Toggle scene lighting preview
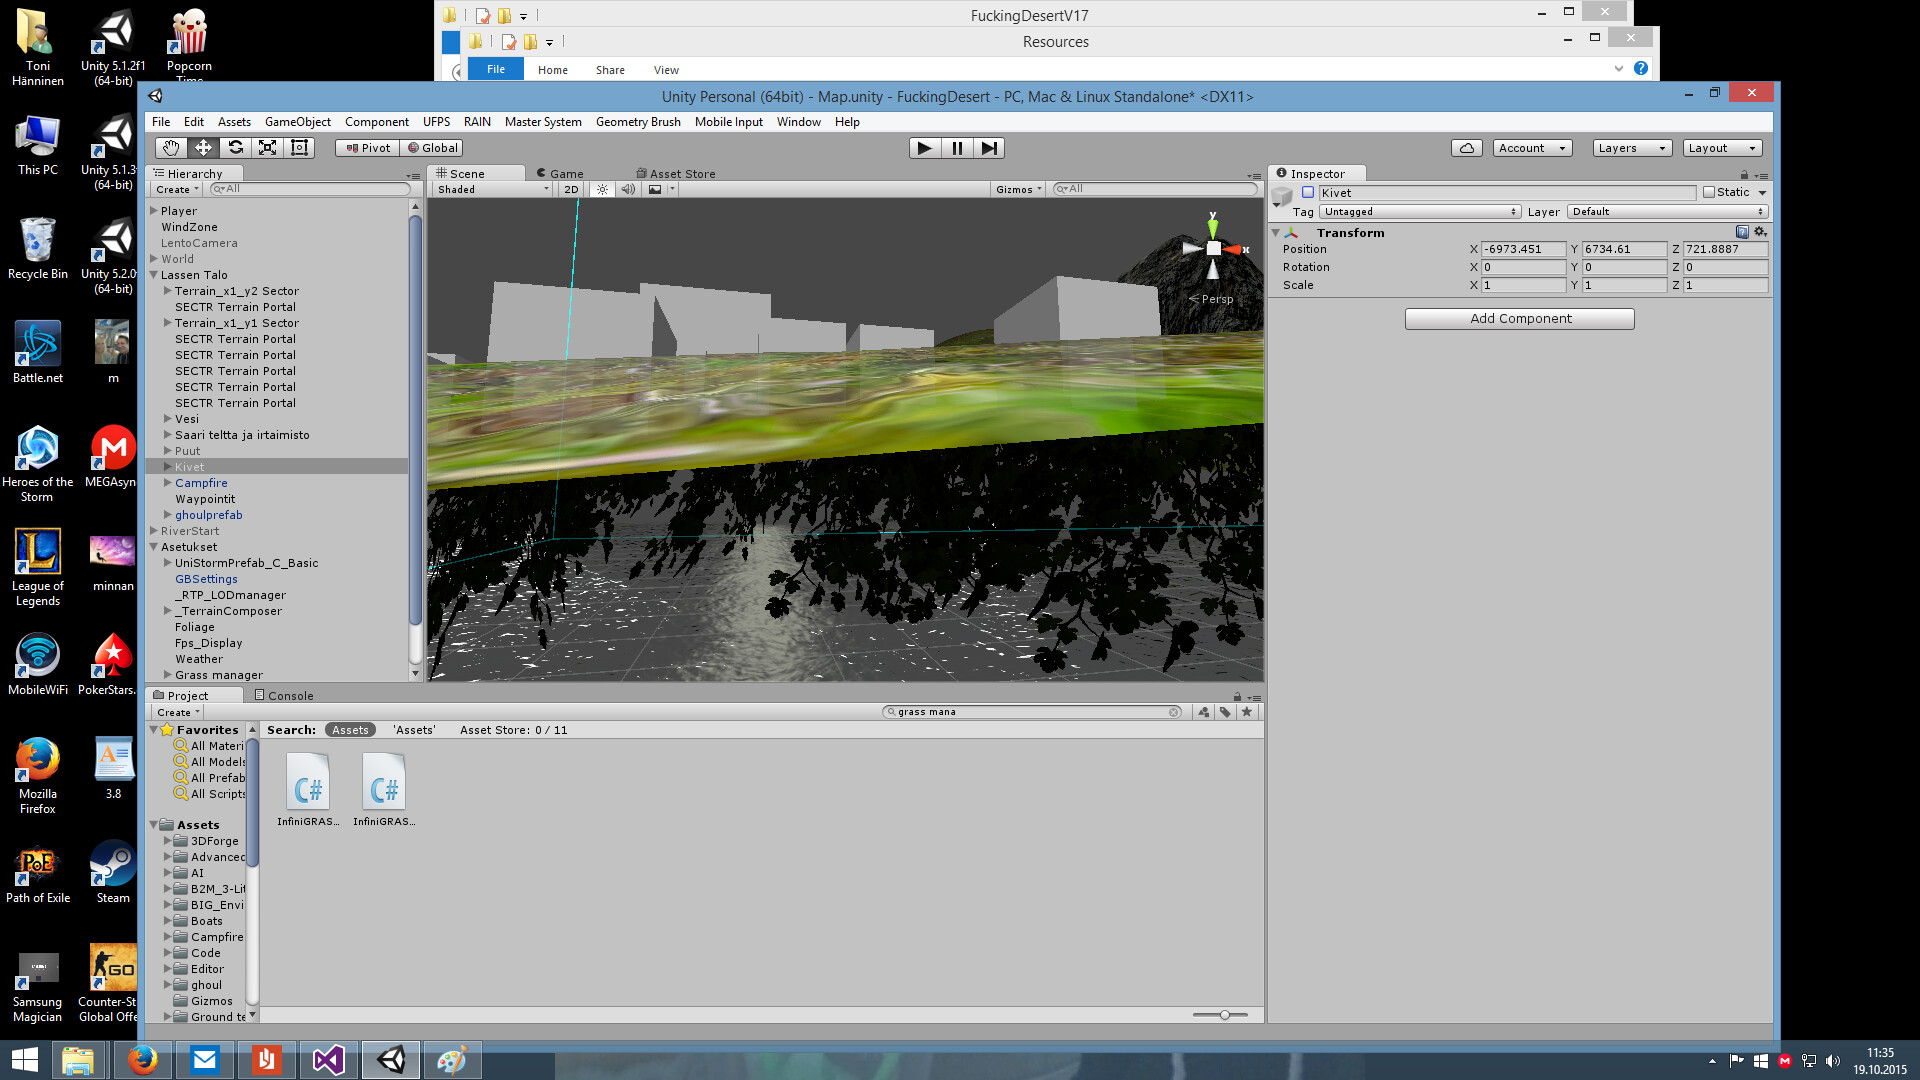Viewport: 1920px width, 1080px height. click(x=602, y=189)
